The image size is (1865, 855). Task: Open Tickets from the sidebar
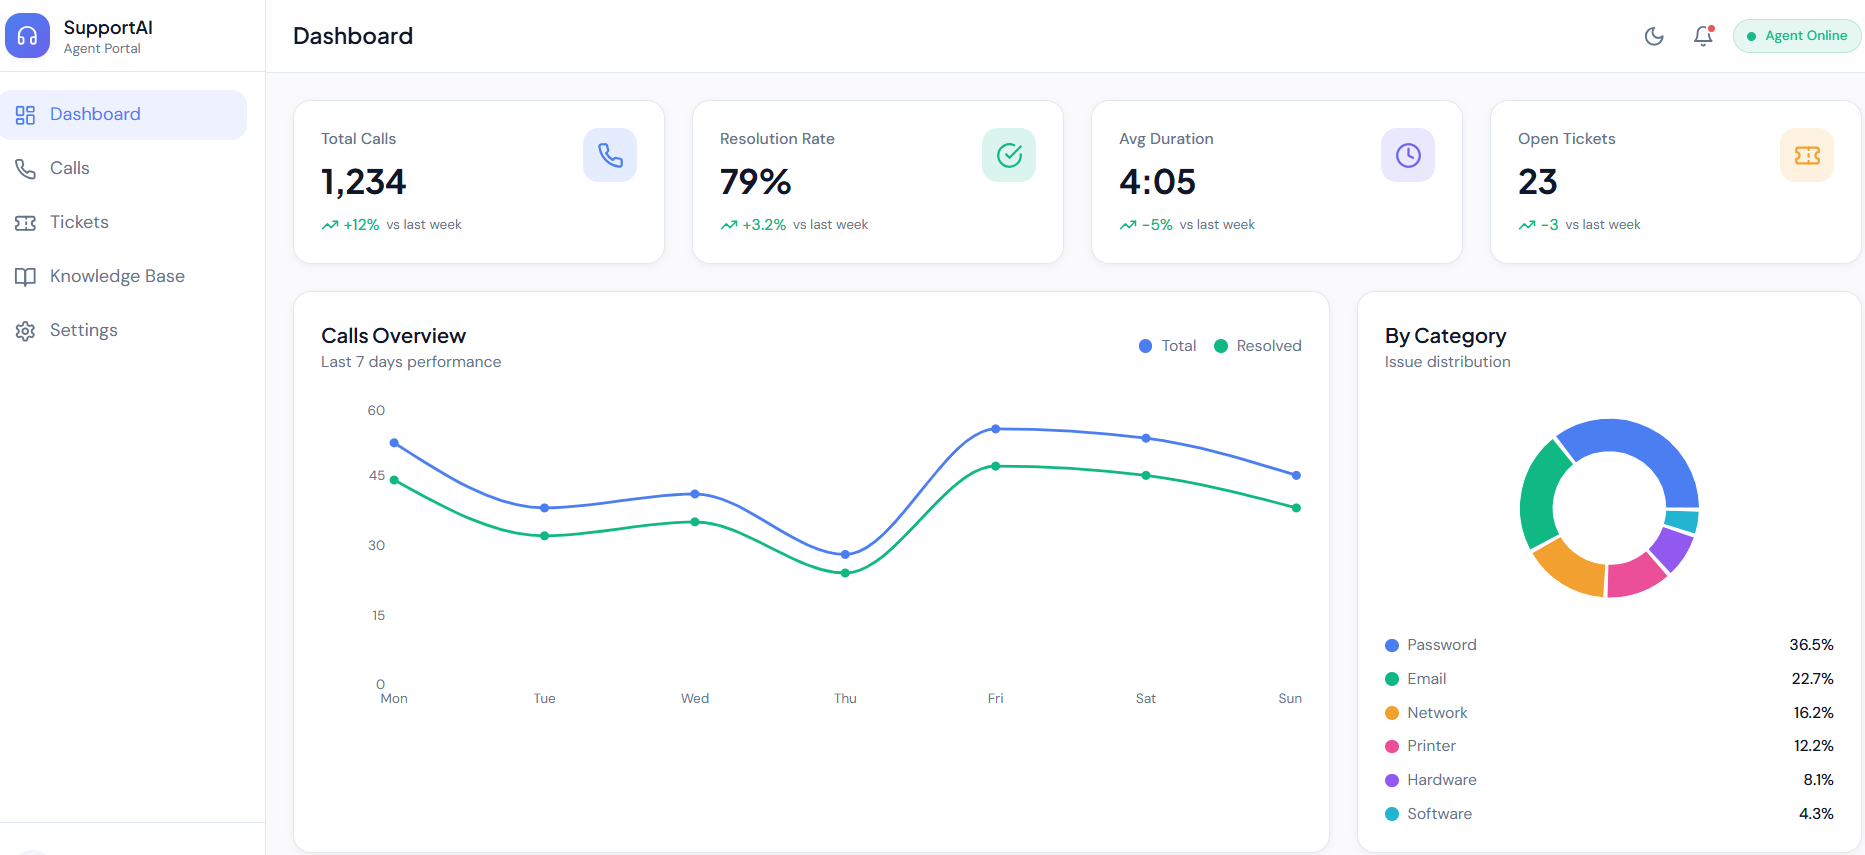(79, 222)
